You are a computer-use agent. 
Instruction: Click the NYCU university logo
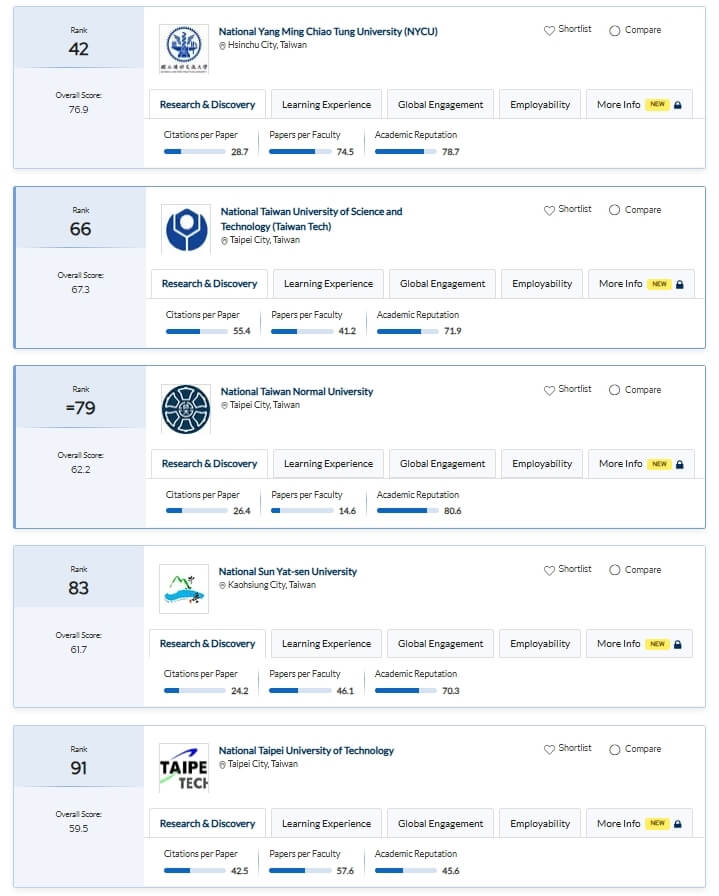tap(183, 49)
